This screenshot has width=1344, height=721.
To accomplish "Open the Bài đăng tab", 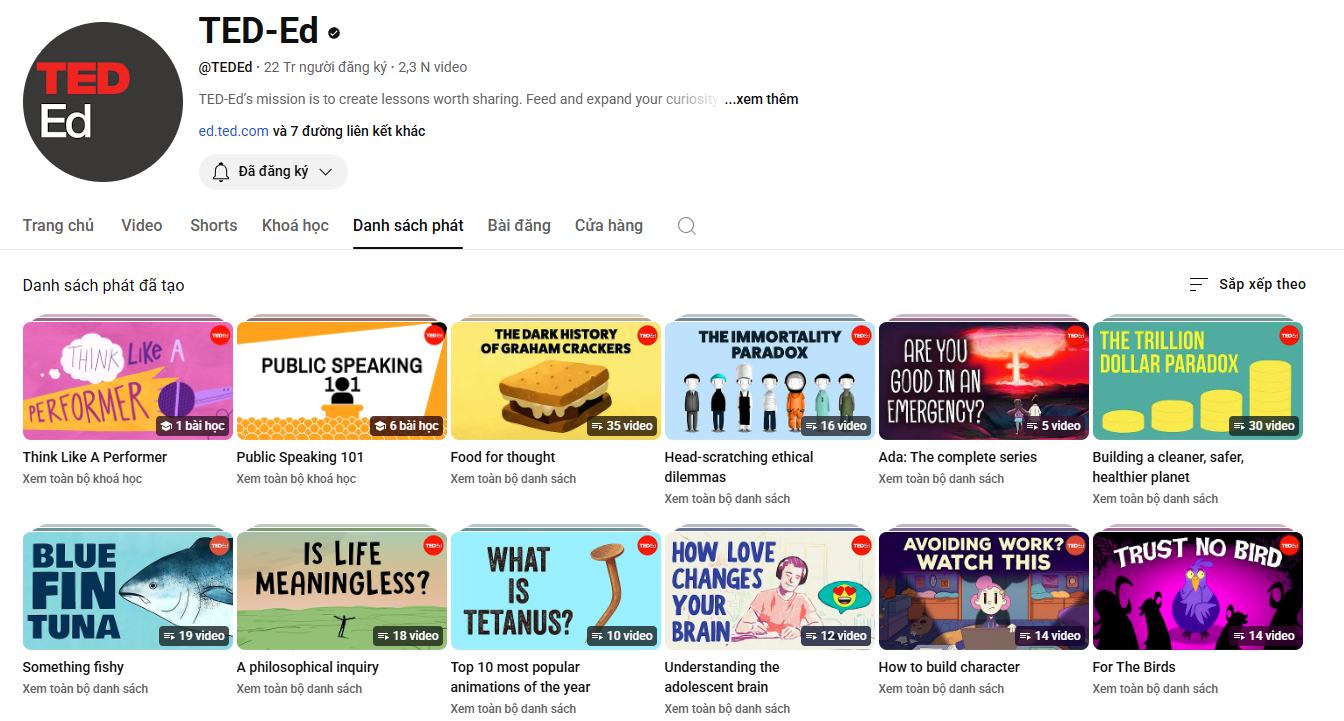I will [519, 226].
